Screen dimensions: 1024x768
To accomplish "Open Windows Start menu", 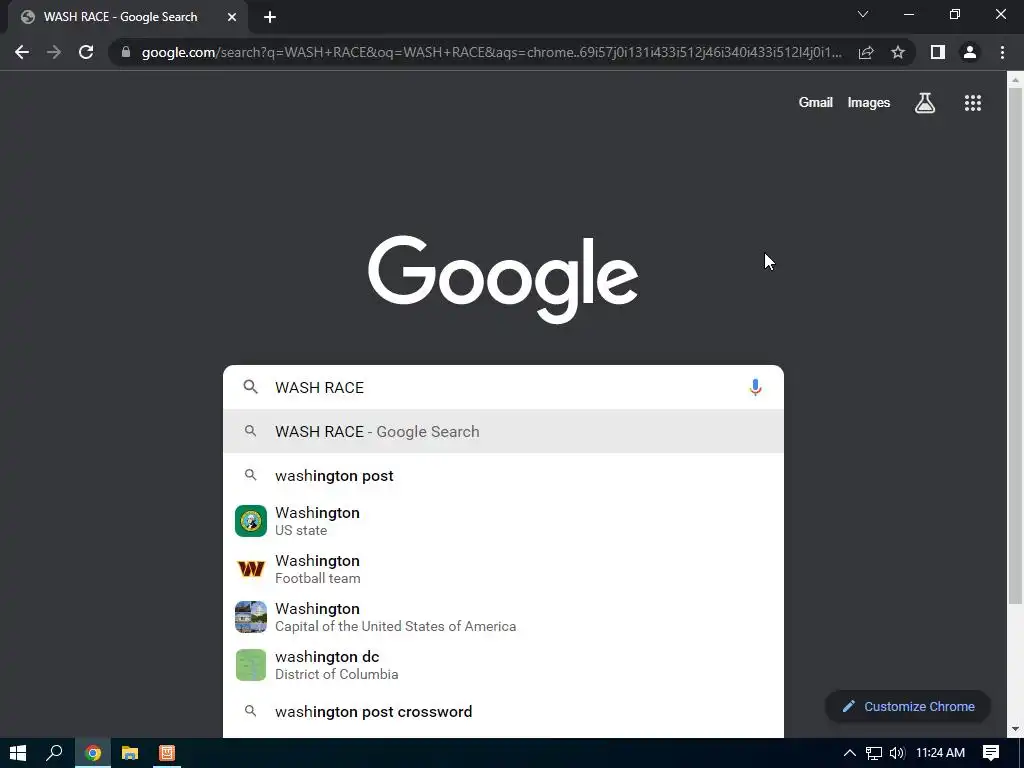I will click(x=18, y=753).
